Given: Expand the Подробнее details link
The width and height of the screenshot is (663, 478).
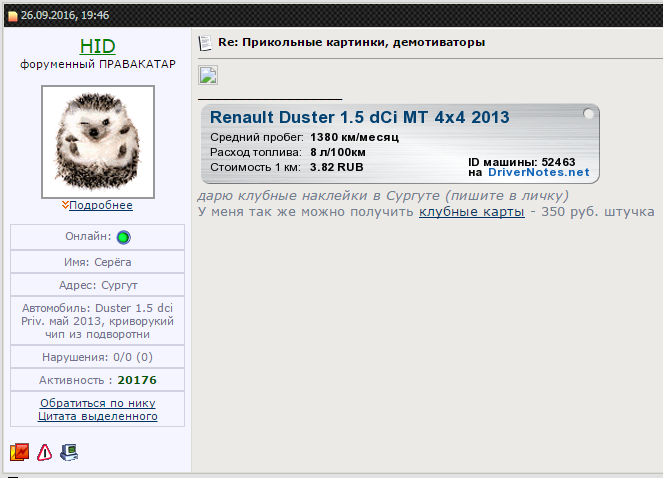Looking at the screenshot, I should (101, 205).
